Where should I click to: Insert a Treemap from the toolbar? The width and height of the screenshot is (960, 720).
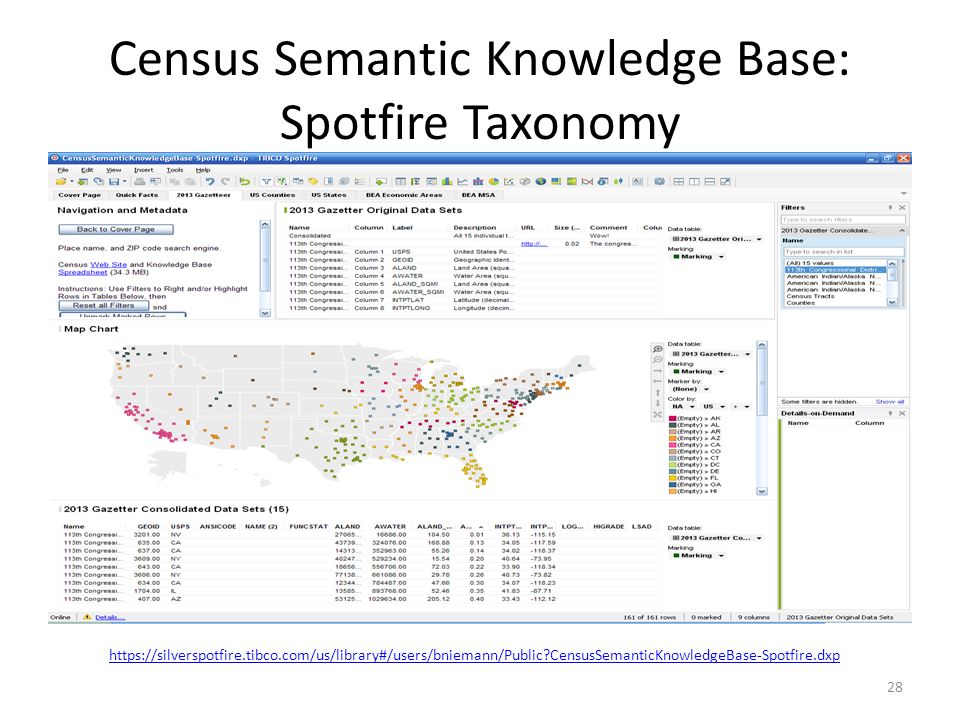[x=556, y=181]
